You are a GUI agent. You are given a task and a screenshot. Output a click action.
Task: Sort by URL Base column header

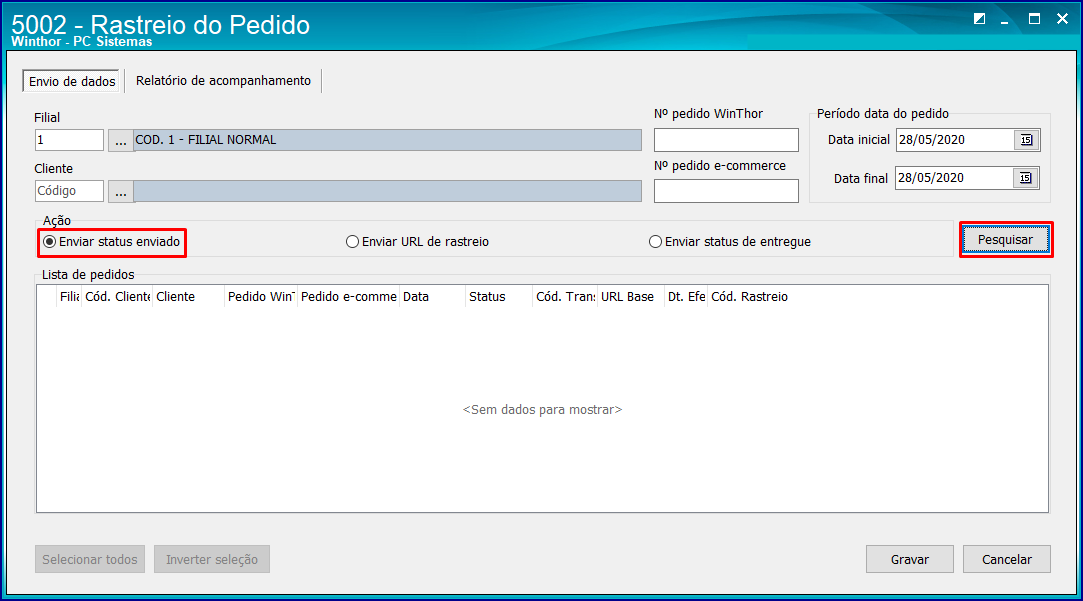pyautogui.click(x=631, y=296)
